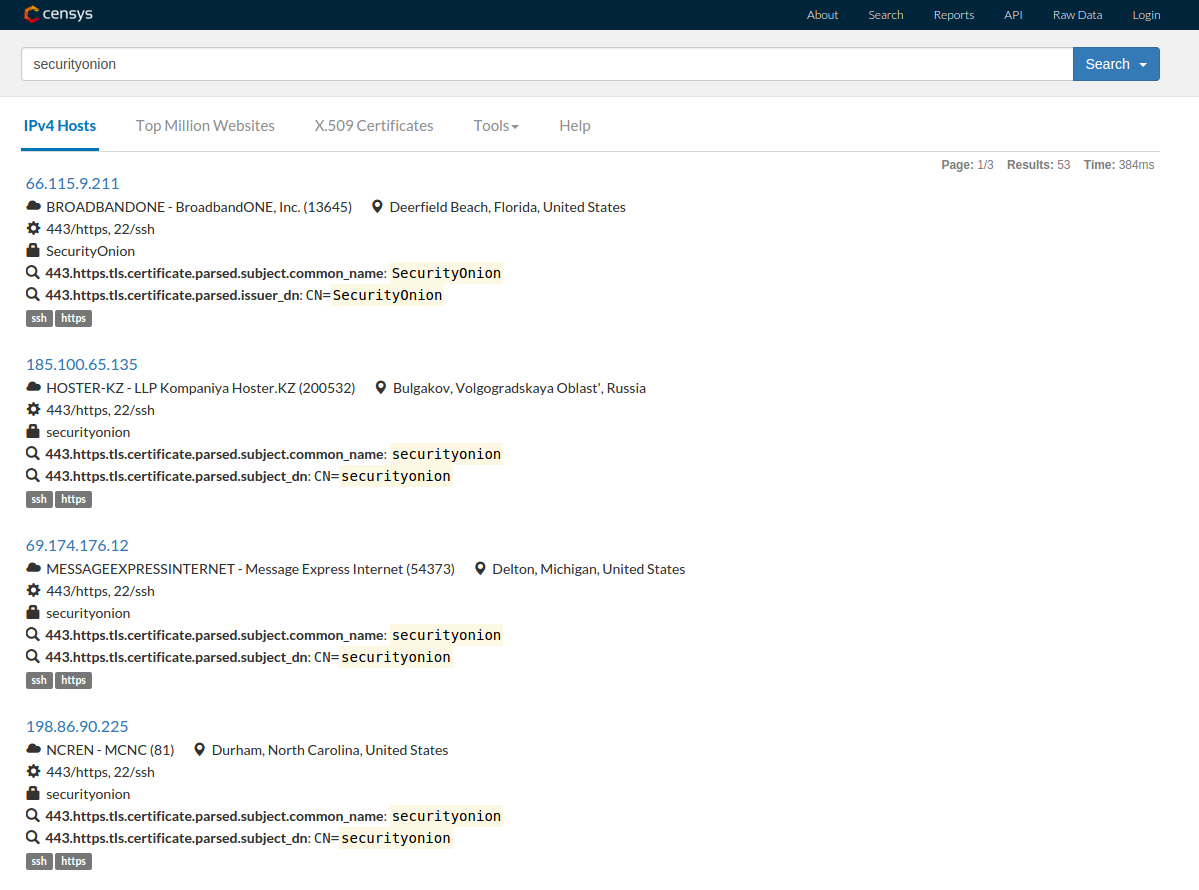This screenshot has width=1199, height=890.
Task: Click location pin for Bulgakov, Russia
Action: pyautogui.click(x=380, y=388)
